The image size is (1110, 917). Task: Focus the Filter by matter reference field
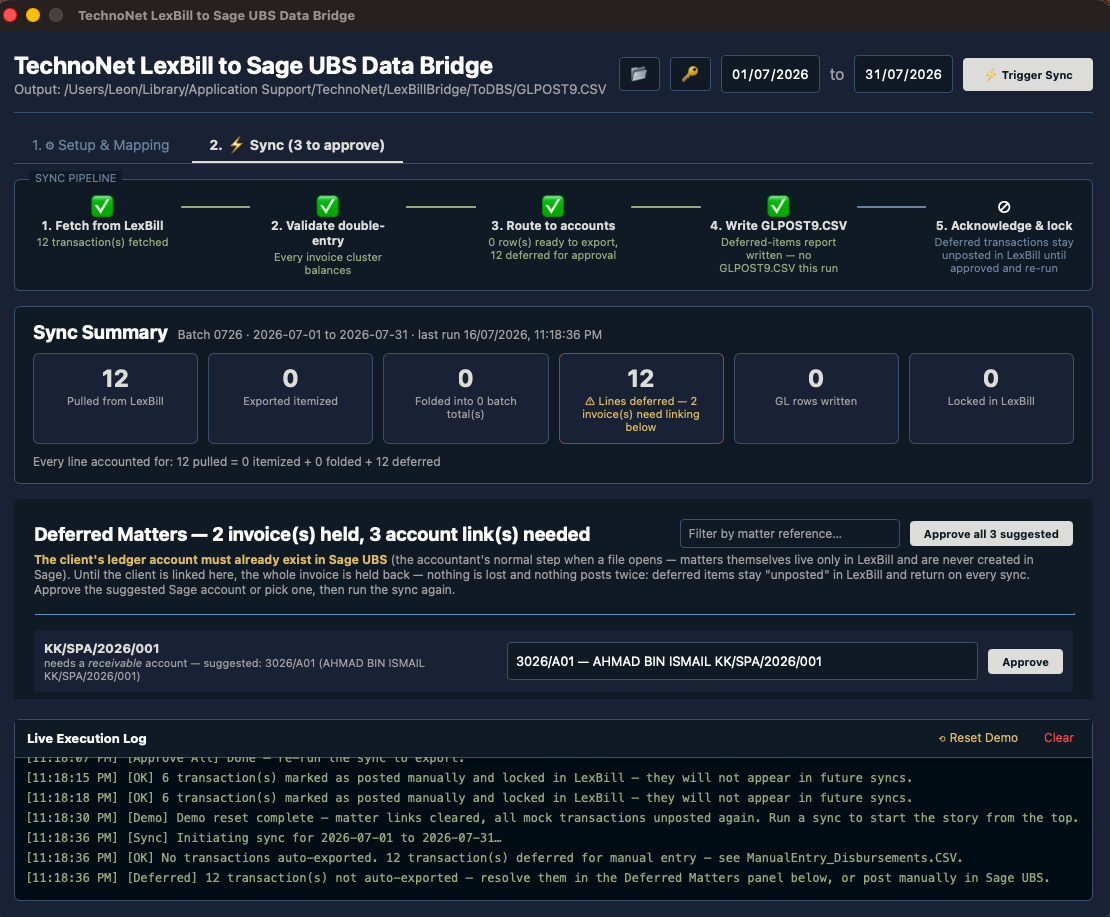click(x=789, y=534)
